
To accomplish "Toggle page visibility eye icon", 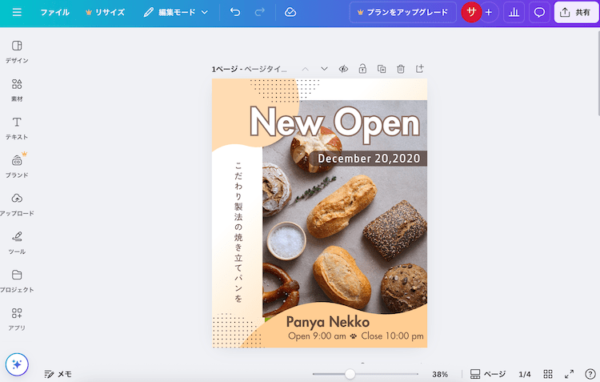I will (x=343, y=69).
